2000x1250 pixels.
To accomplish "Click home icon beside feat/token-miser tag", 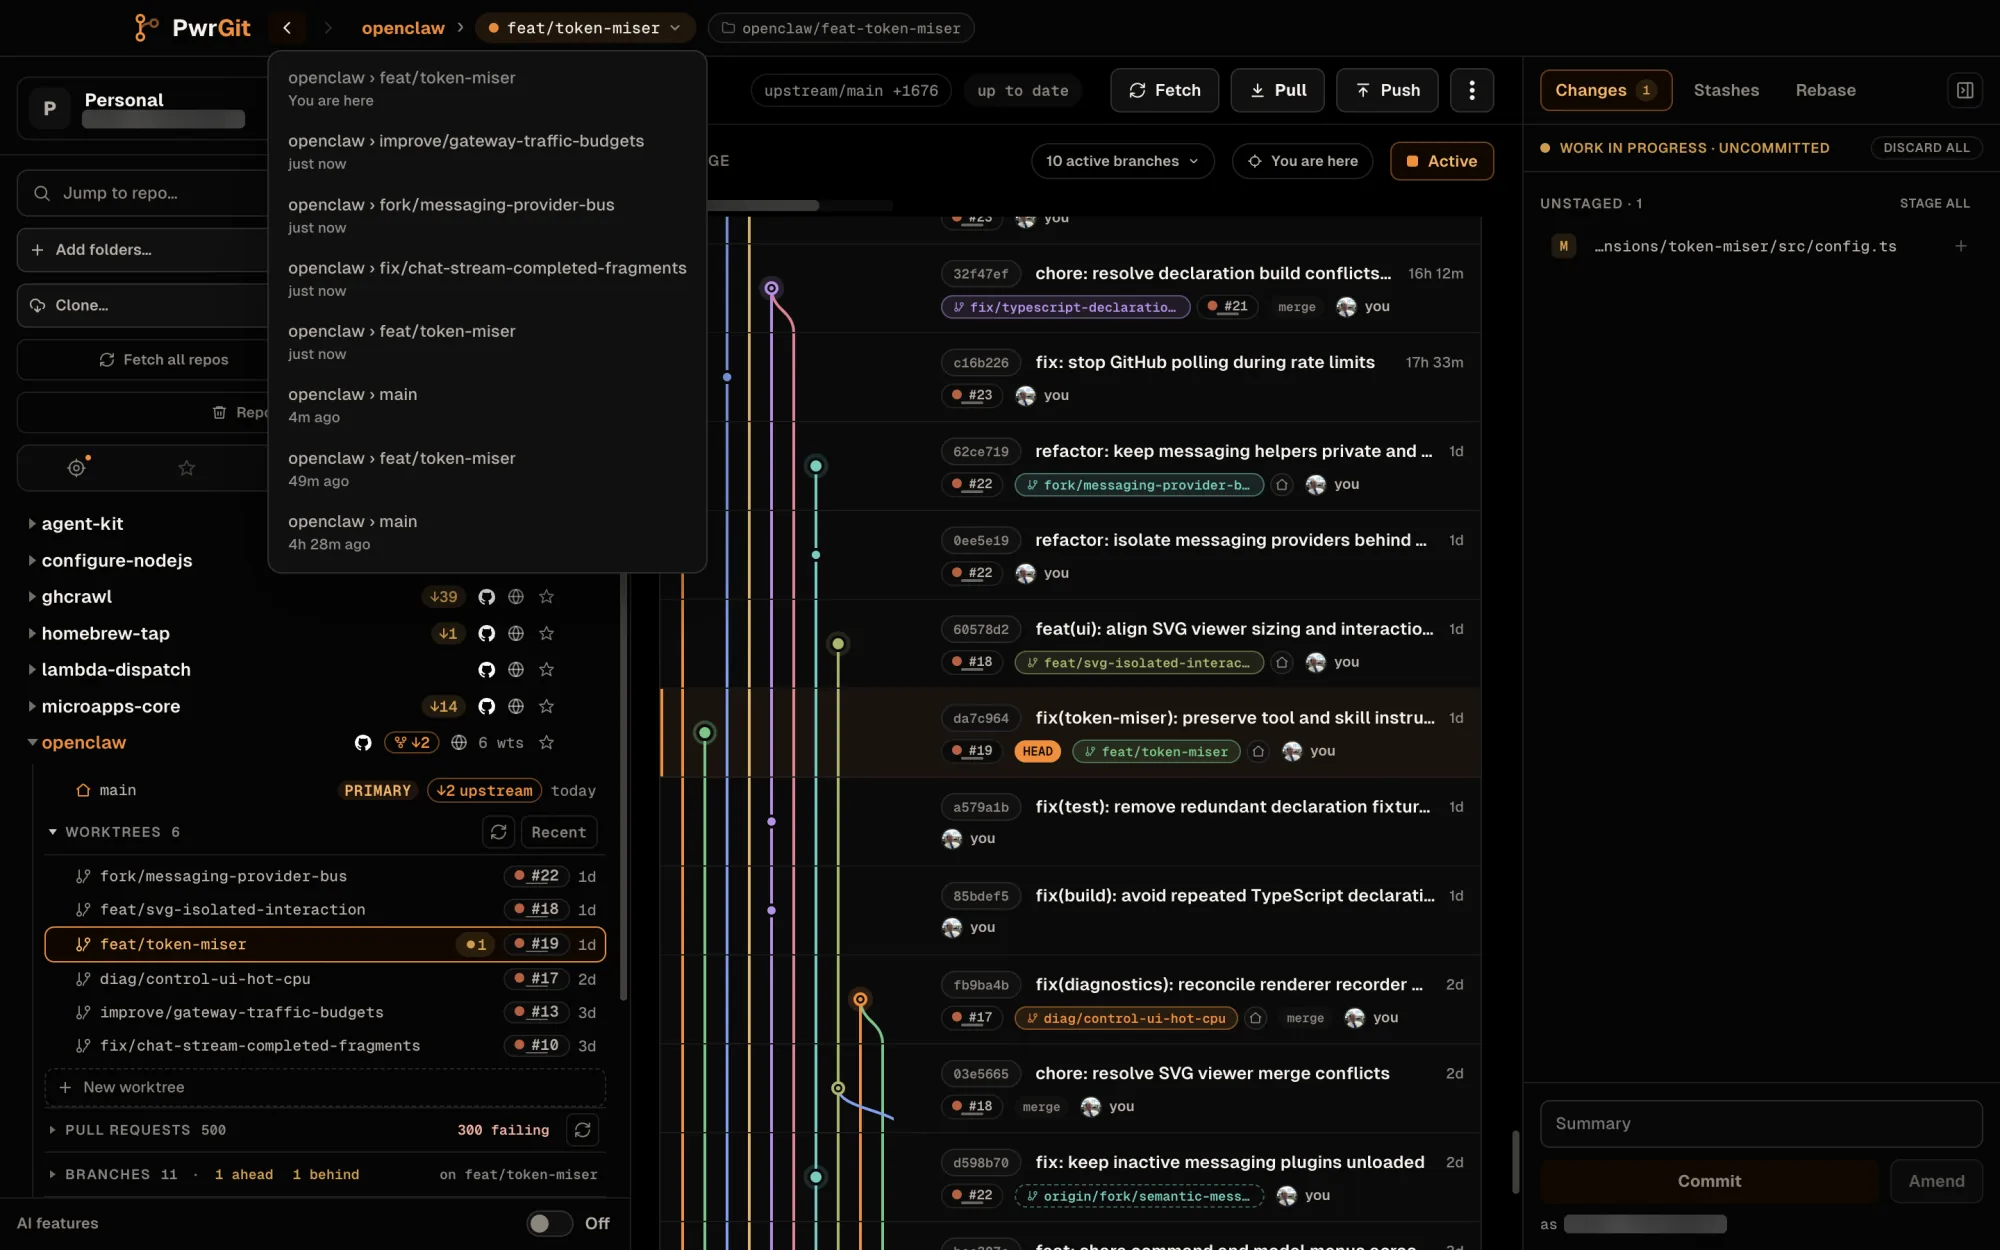I will tap(1259, 751).
